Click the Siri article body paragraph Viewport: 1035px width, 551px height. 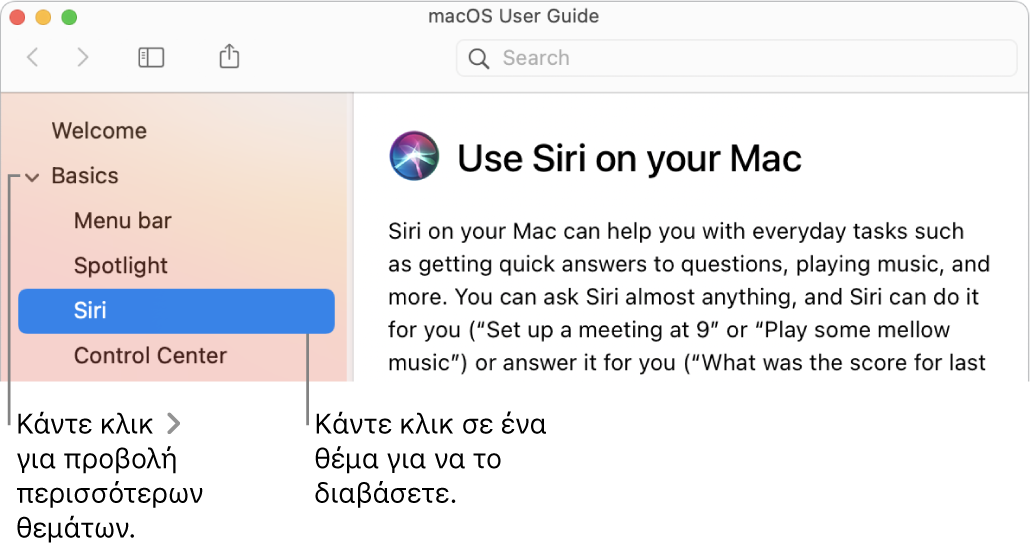(688, 297)
